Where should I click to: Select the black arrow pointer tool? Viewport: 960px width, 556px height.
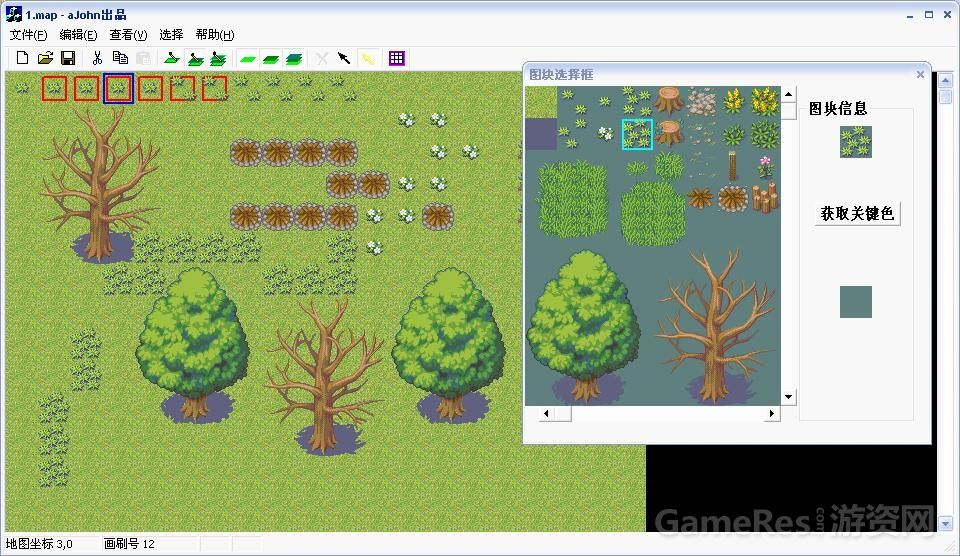coord(344,58)
